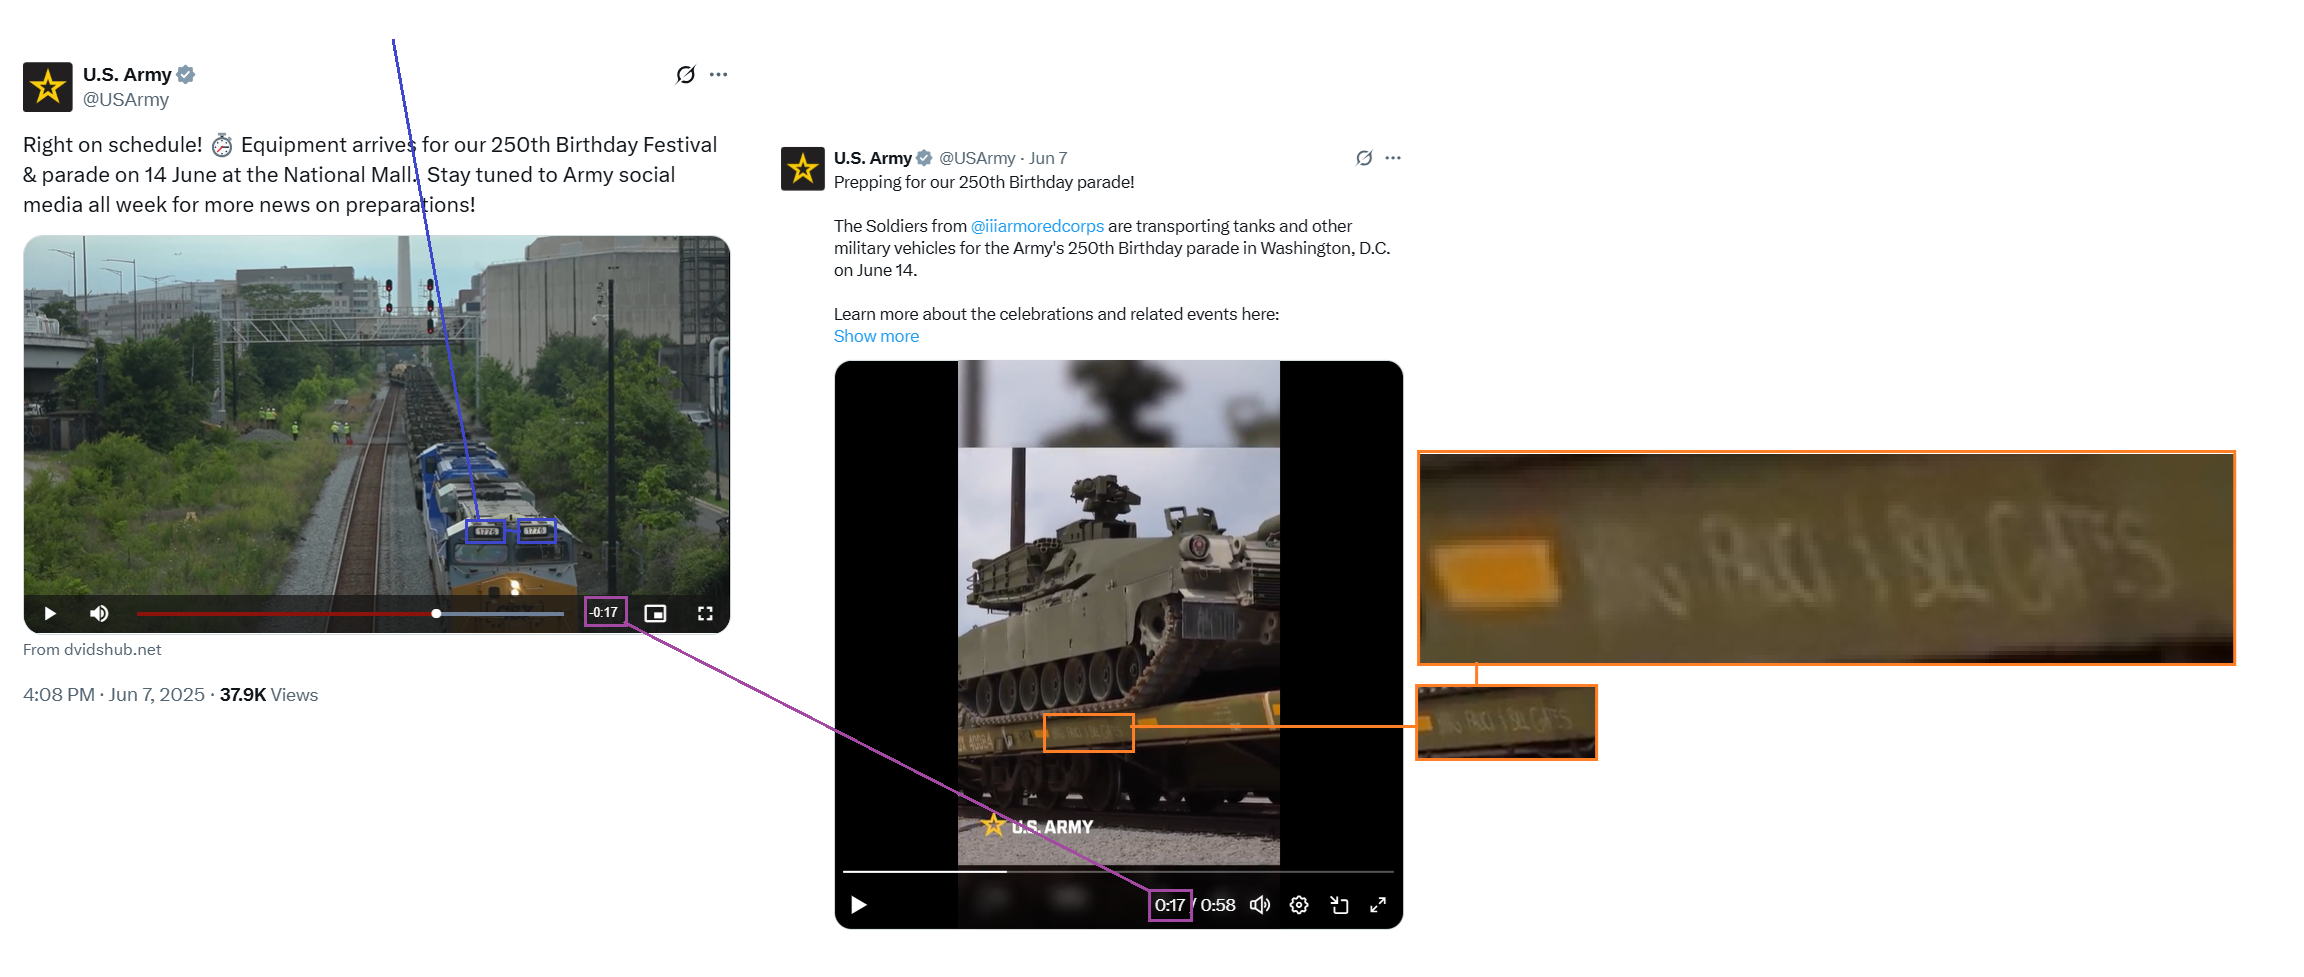This screenshot has width=2304, height=977.
Task: Seek on right video progress bar
Action: [1118, 872]
